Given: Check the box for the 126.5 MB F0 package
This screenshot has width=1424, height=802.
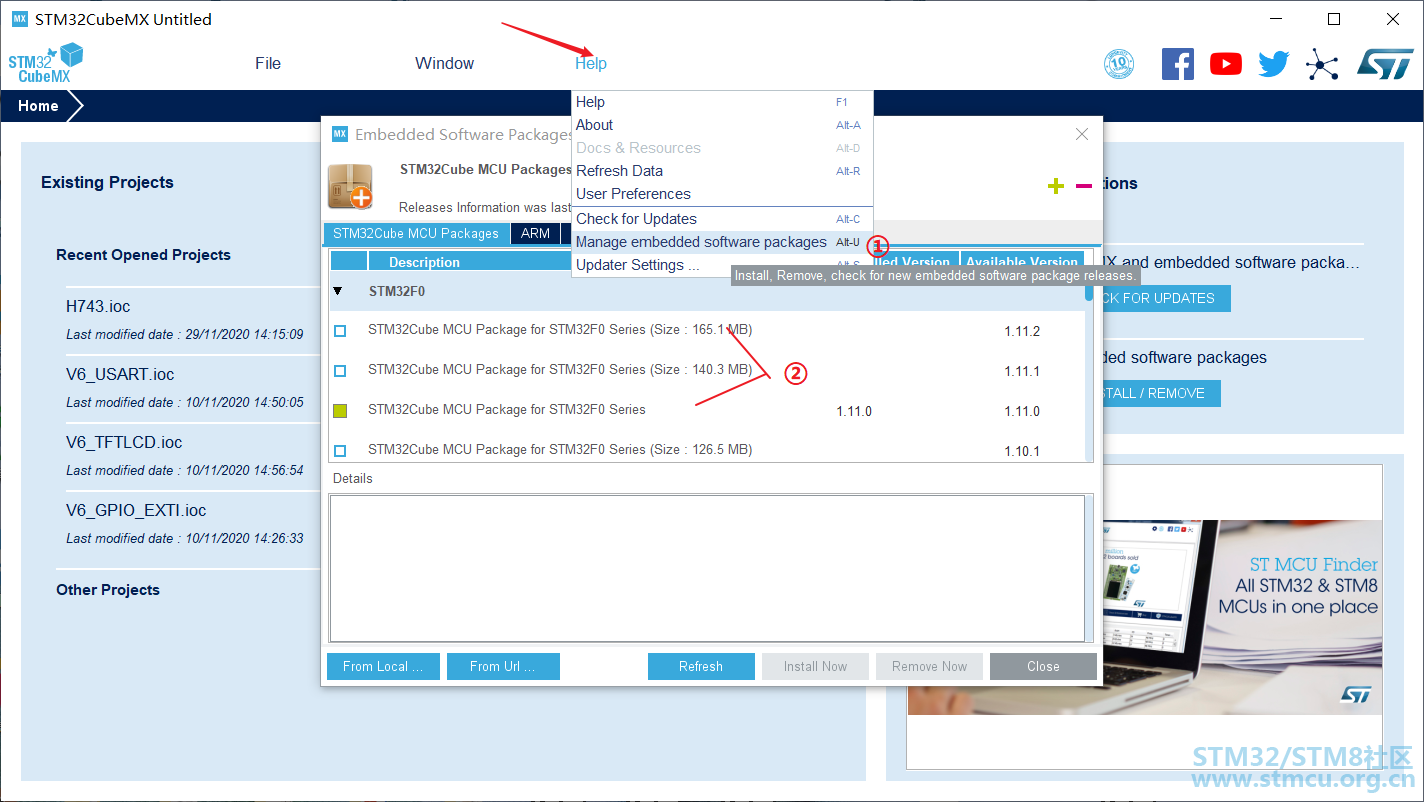Looking at the screenshot, I should (x=340, y=451).
